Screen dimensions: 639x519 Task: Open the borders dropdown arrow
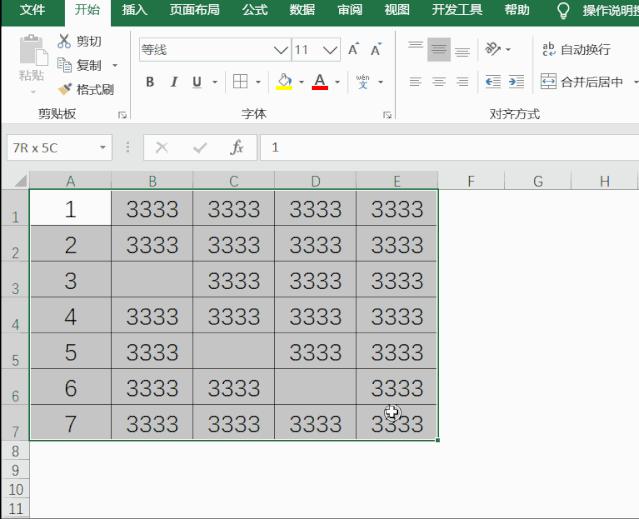click(258, 82)
